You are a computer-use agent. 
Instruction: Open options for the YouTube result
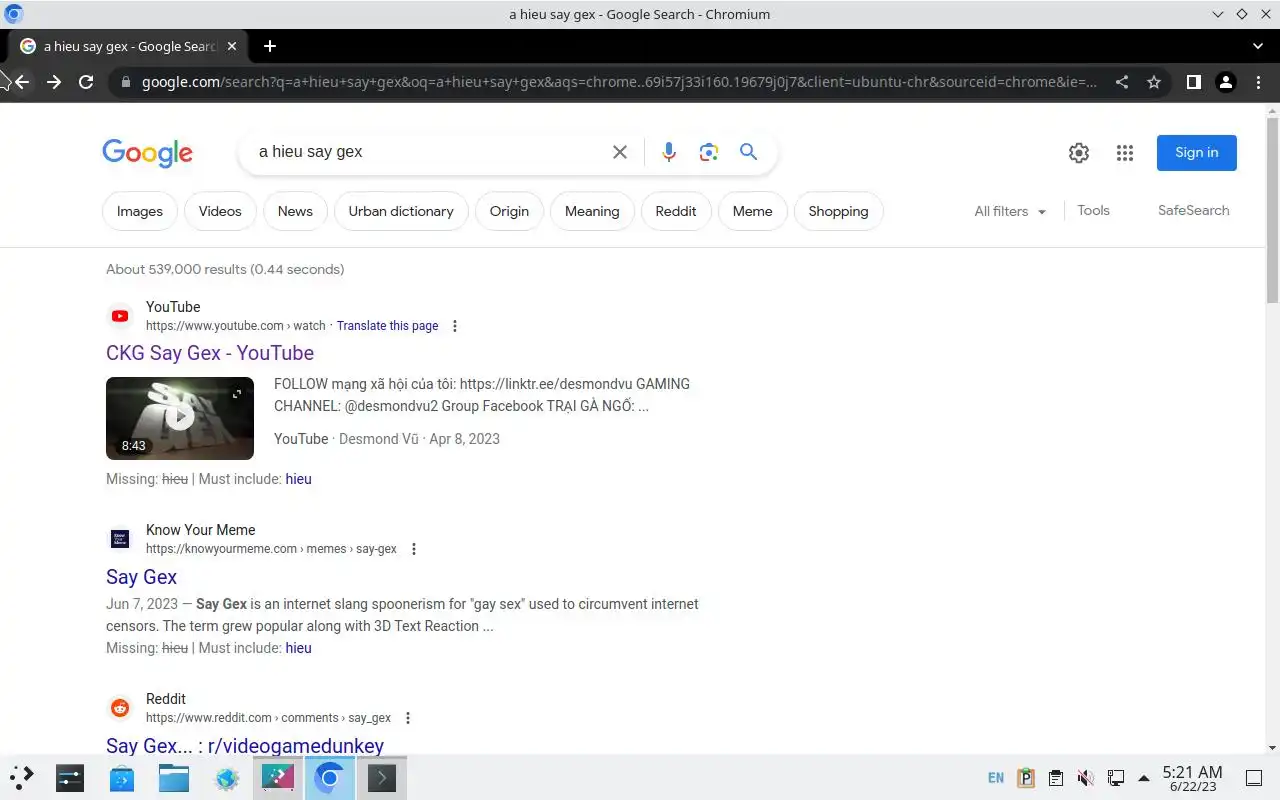[x=455, y=326]
